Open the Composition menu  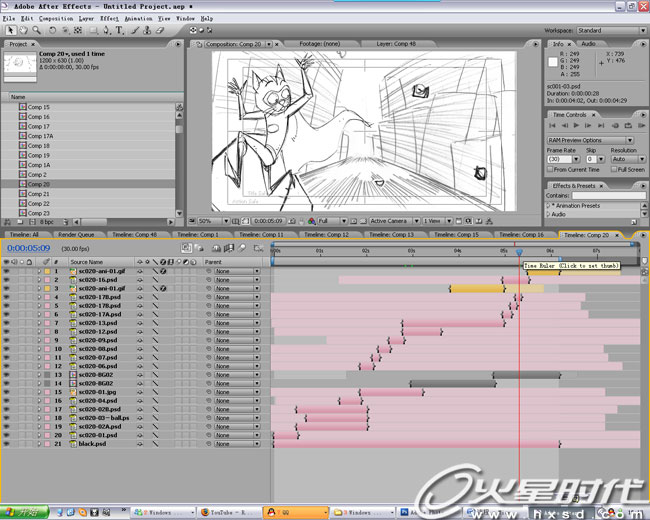click(56, 19)
